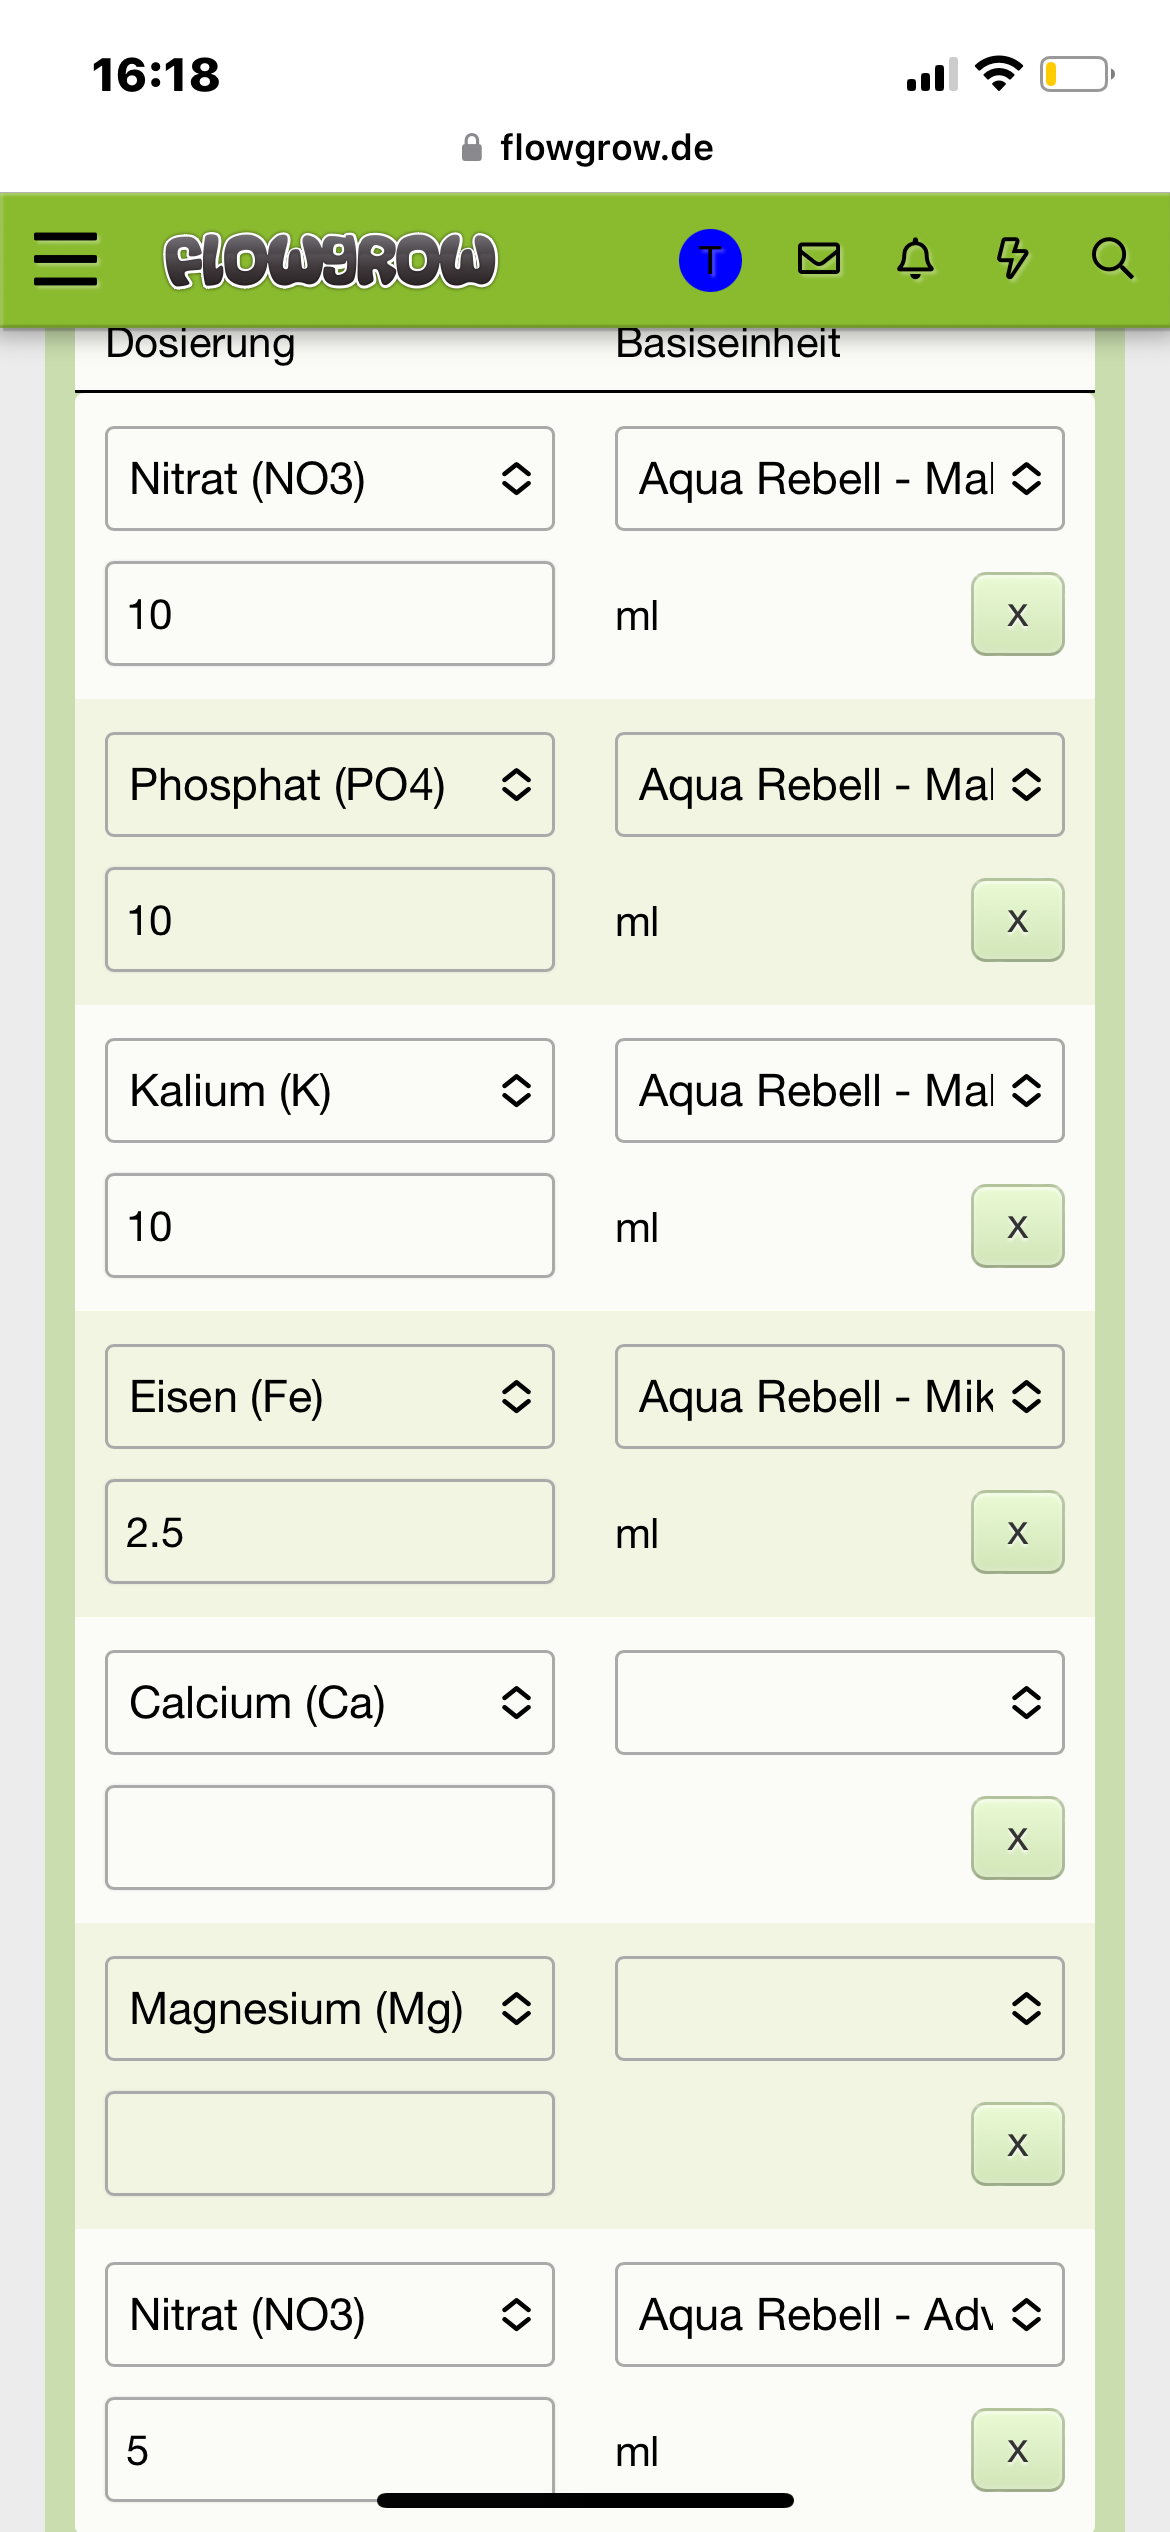Open the hamburger navigation menu
This screenshot has height=2532, width=1170.
(x=66, y=260)
